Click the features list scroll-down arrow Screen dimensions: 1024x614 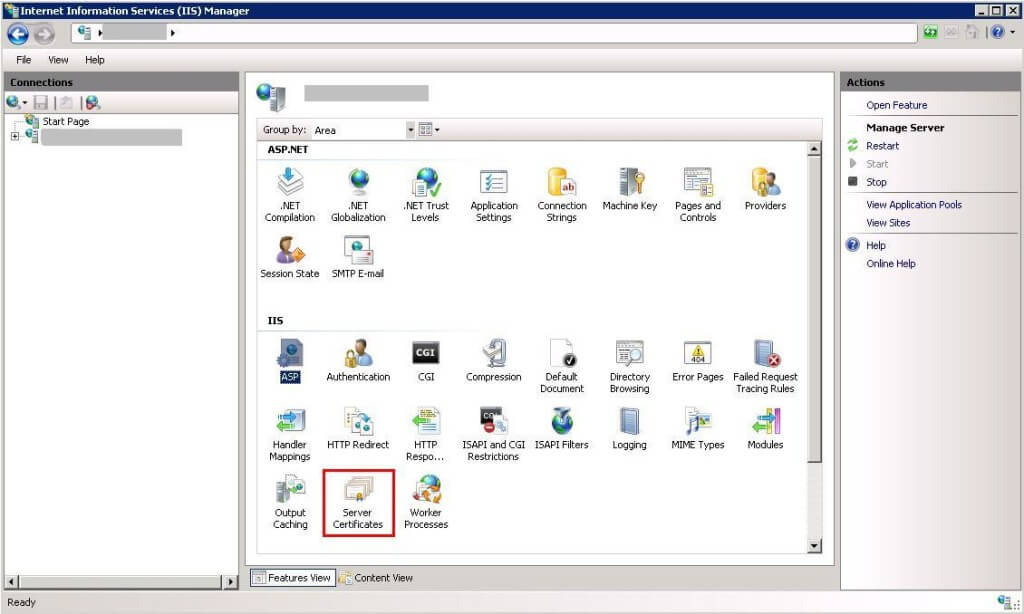[814, 546]
